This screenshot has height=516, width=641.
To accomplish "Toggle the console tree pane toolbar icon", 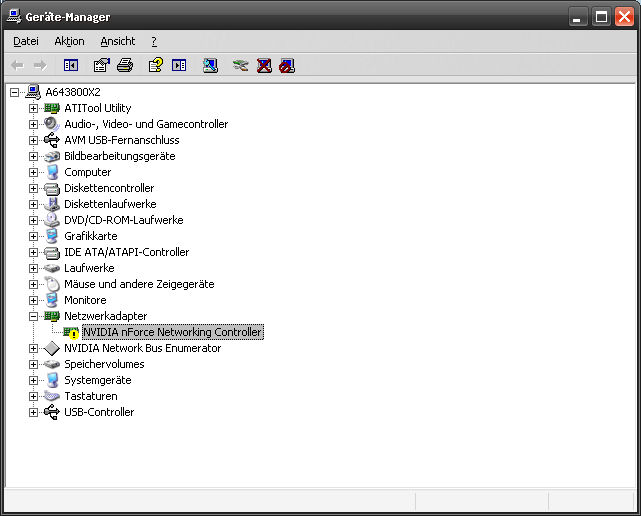I will click(71, 65).
